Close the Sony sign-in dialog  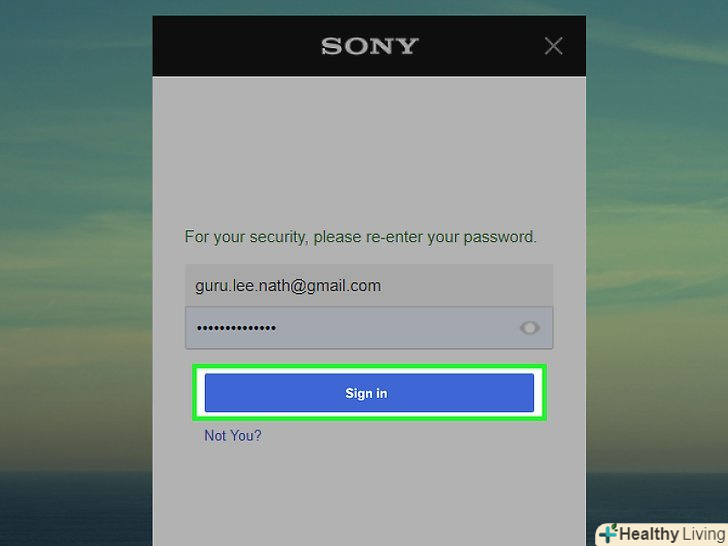coord(553,46)
